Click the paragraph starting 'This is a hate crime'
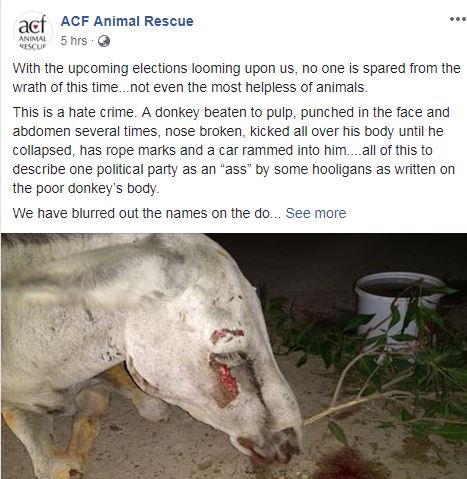This screenshot has width=467, height=479. pos(234,150)
